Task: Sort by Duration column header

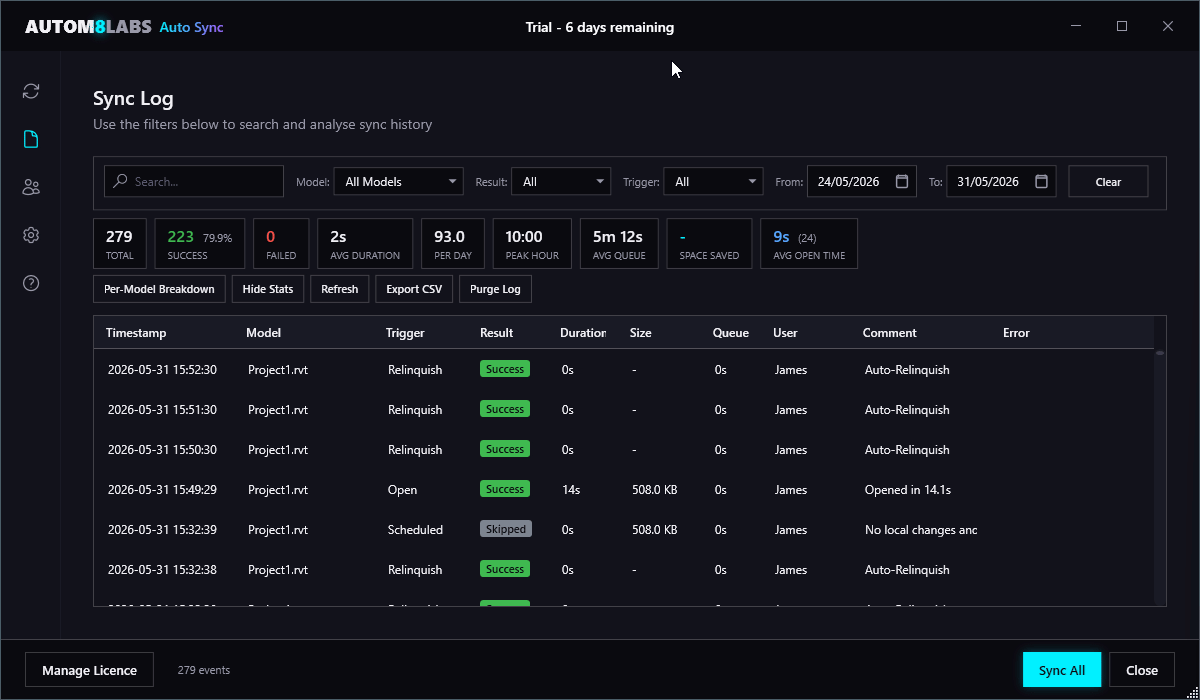Action: (583, 333)
